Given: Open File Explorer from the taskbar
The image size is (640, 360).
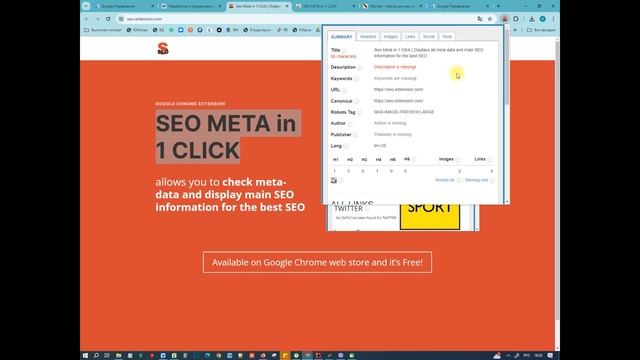Looking at the screenshot, I should (118, 356).
